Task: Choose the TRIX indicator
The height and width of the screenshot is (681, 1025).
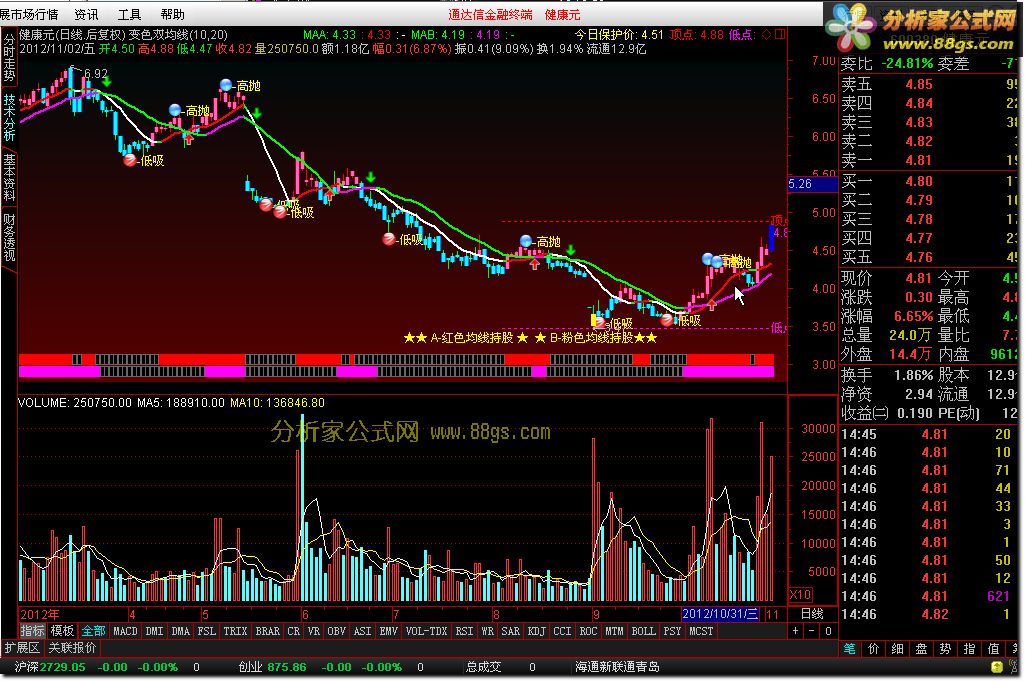Action: click(235, 631)
